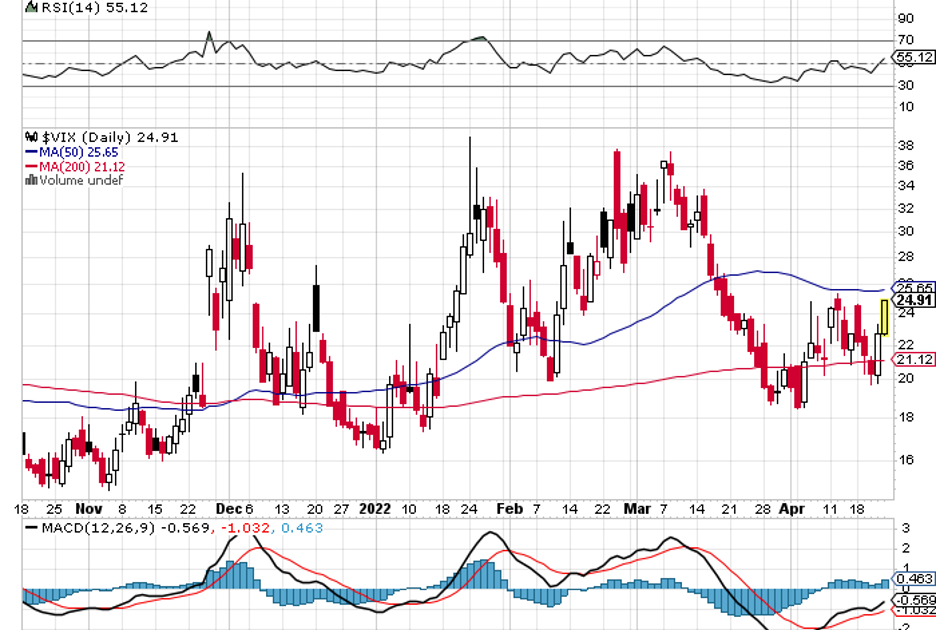Click the volume bars legend icon
The height and width of the screenshot is (630, 936).
[31, 181]
